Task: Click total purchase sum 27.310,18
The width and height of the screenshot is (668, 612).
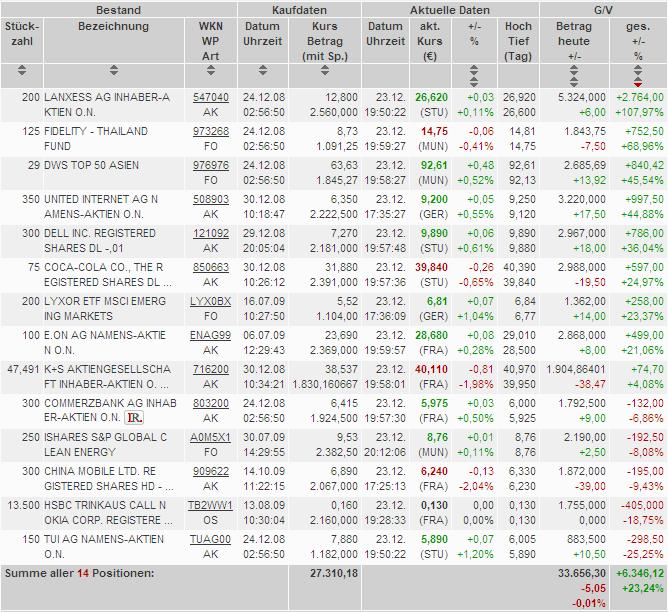Action: coord(334,574)
